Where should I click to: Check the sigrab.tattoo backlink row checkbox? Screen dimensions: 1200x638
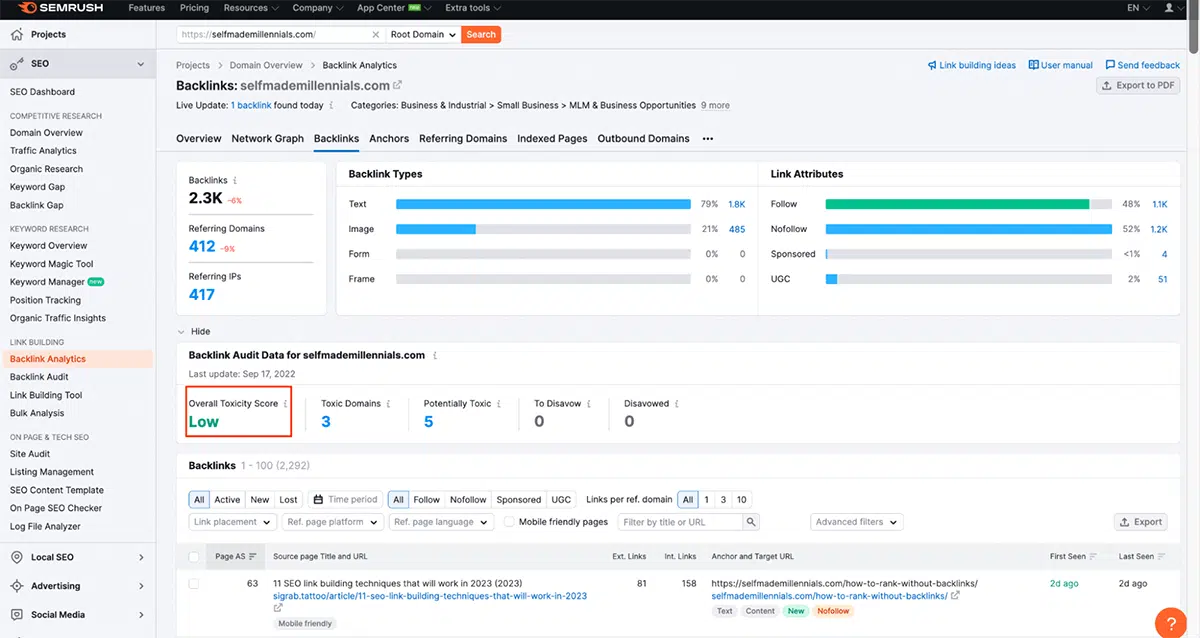click(194, 583)
